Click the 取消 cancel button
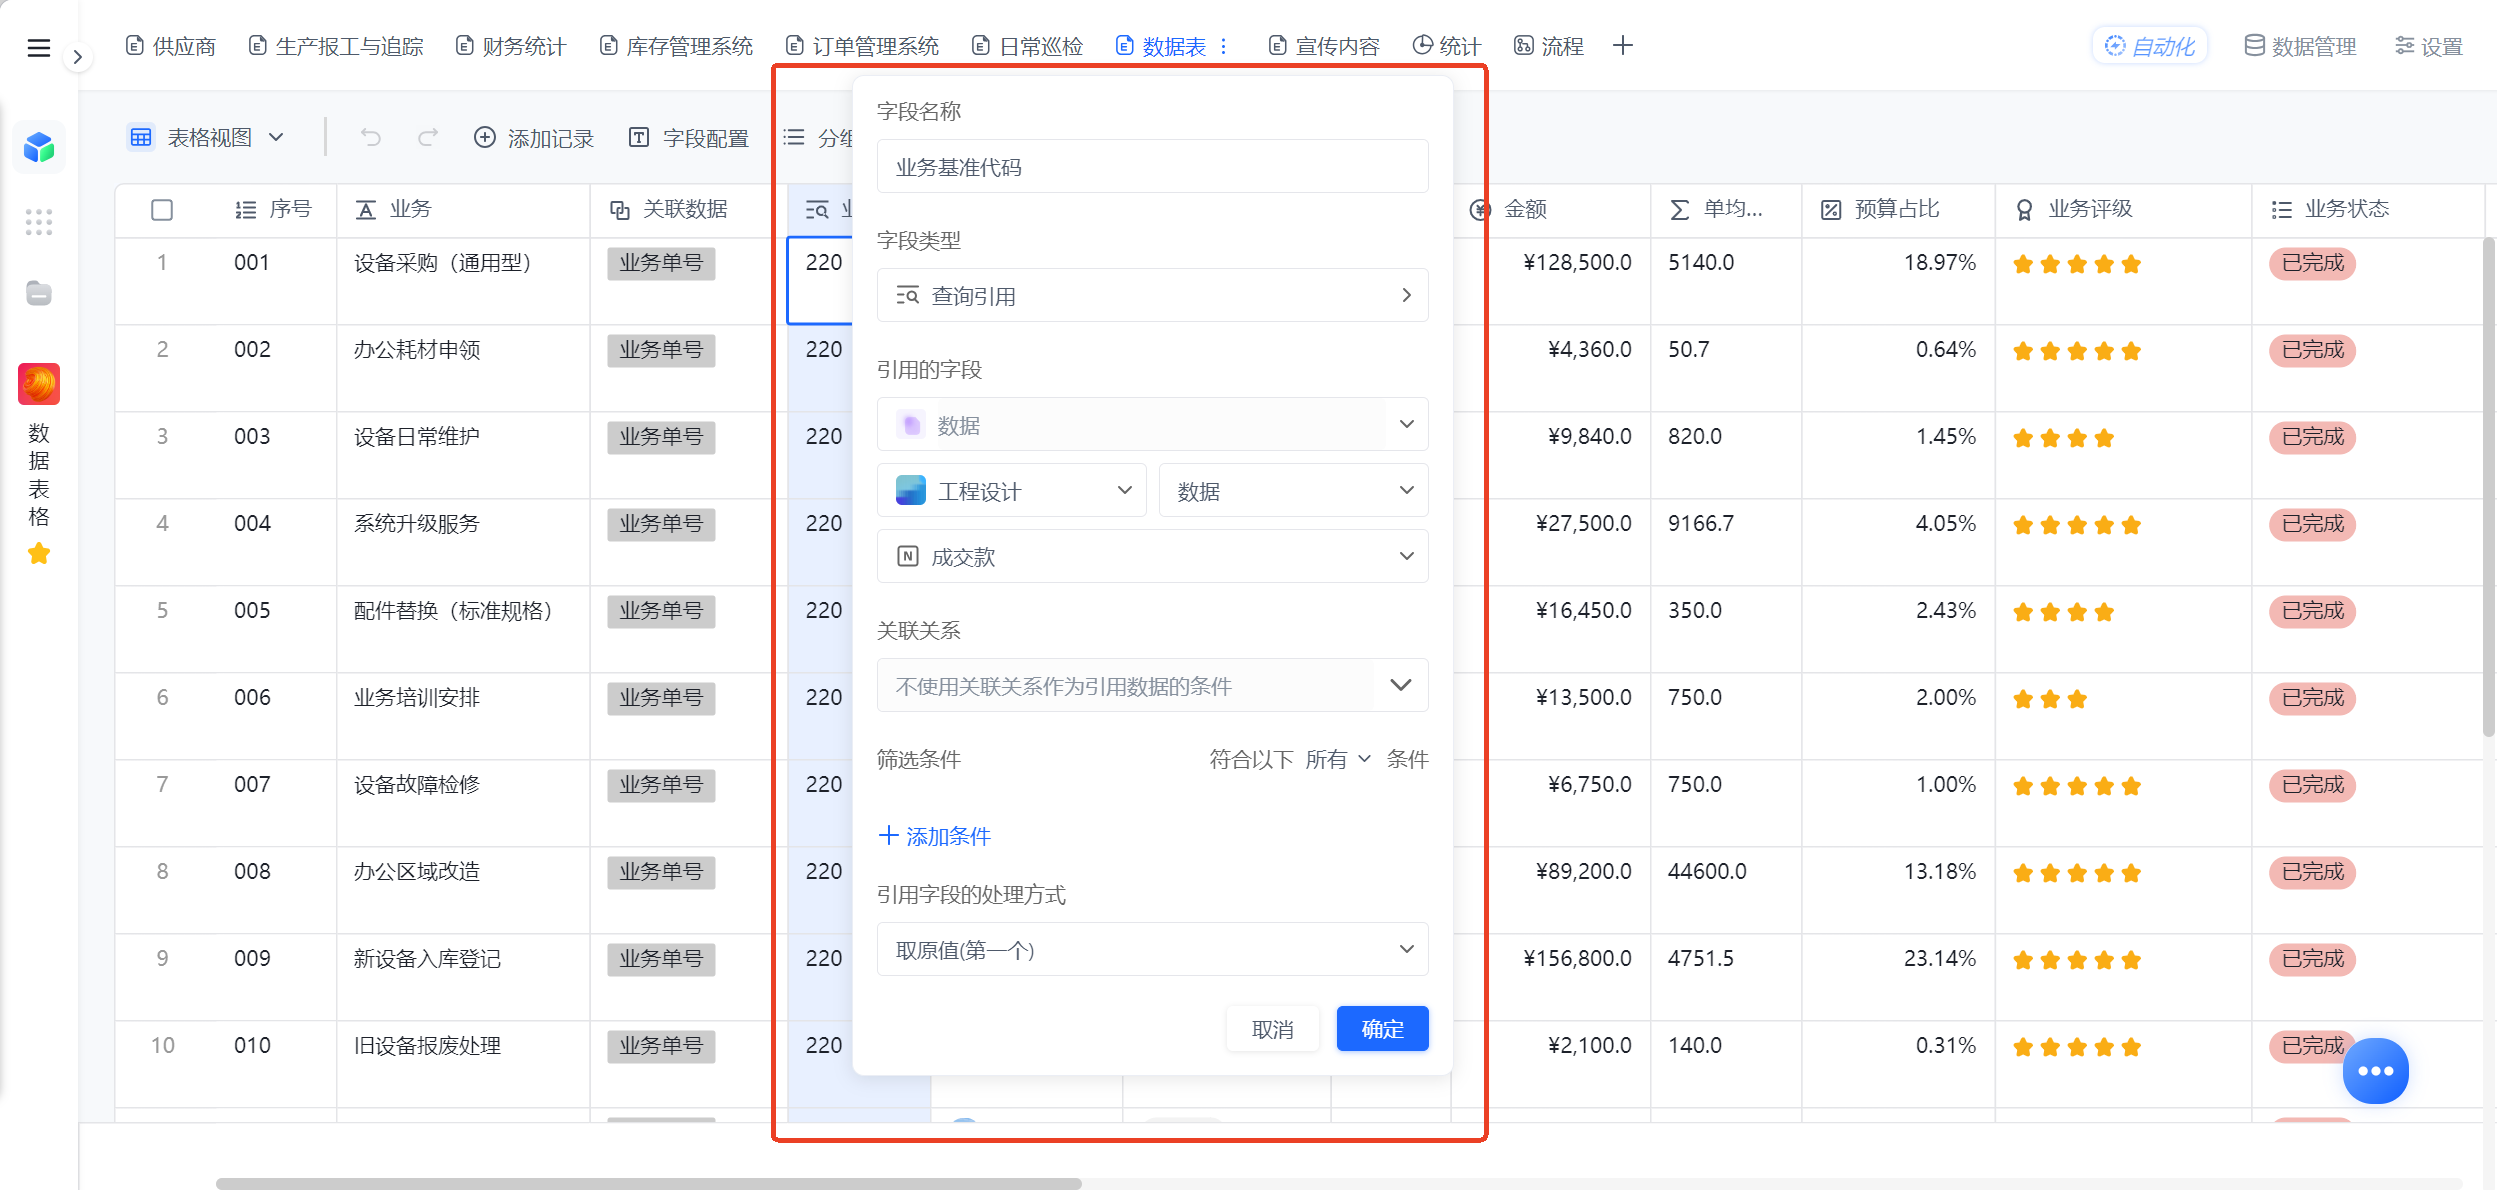Viewport: 2497px width, 1190px height. point(1272,1029)
